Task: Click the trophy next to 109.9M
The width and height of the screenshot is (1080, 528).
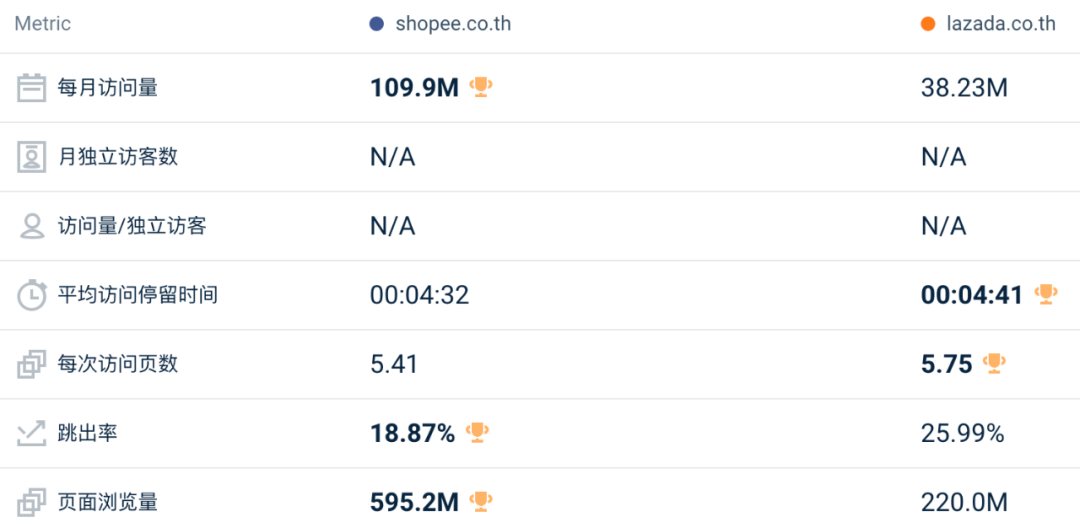Action: pos(481,87)
